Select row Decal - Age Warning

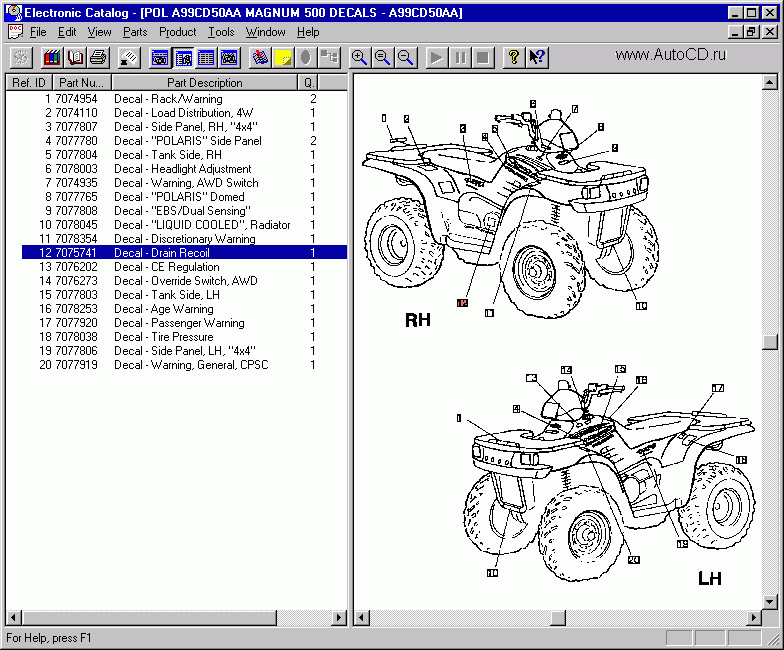(x=184, y=309)
